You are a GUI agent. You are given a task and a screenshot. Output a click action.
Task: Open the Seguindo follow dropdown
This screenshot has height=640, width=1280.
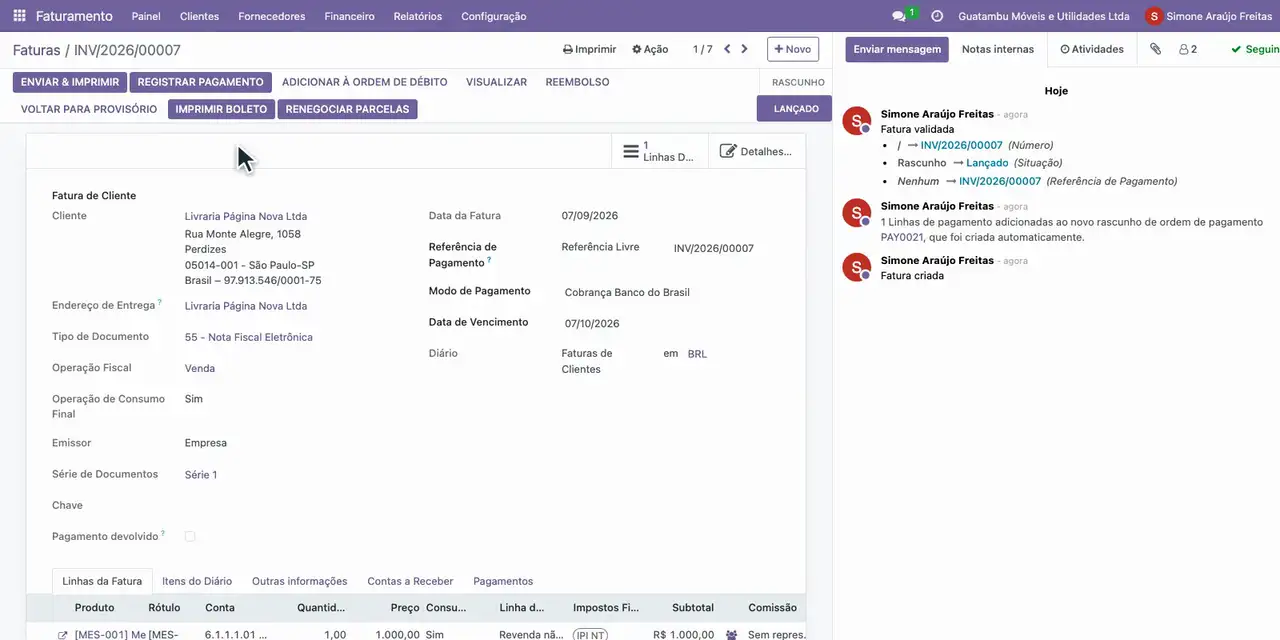tap(1255, 49)
